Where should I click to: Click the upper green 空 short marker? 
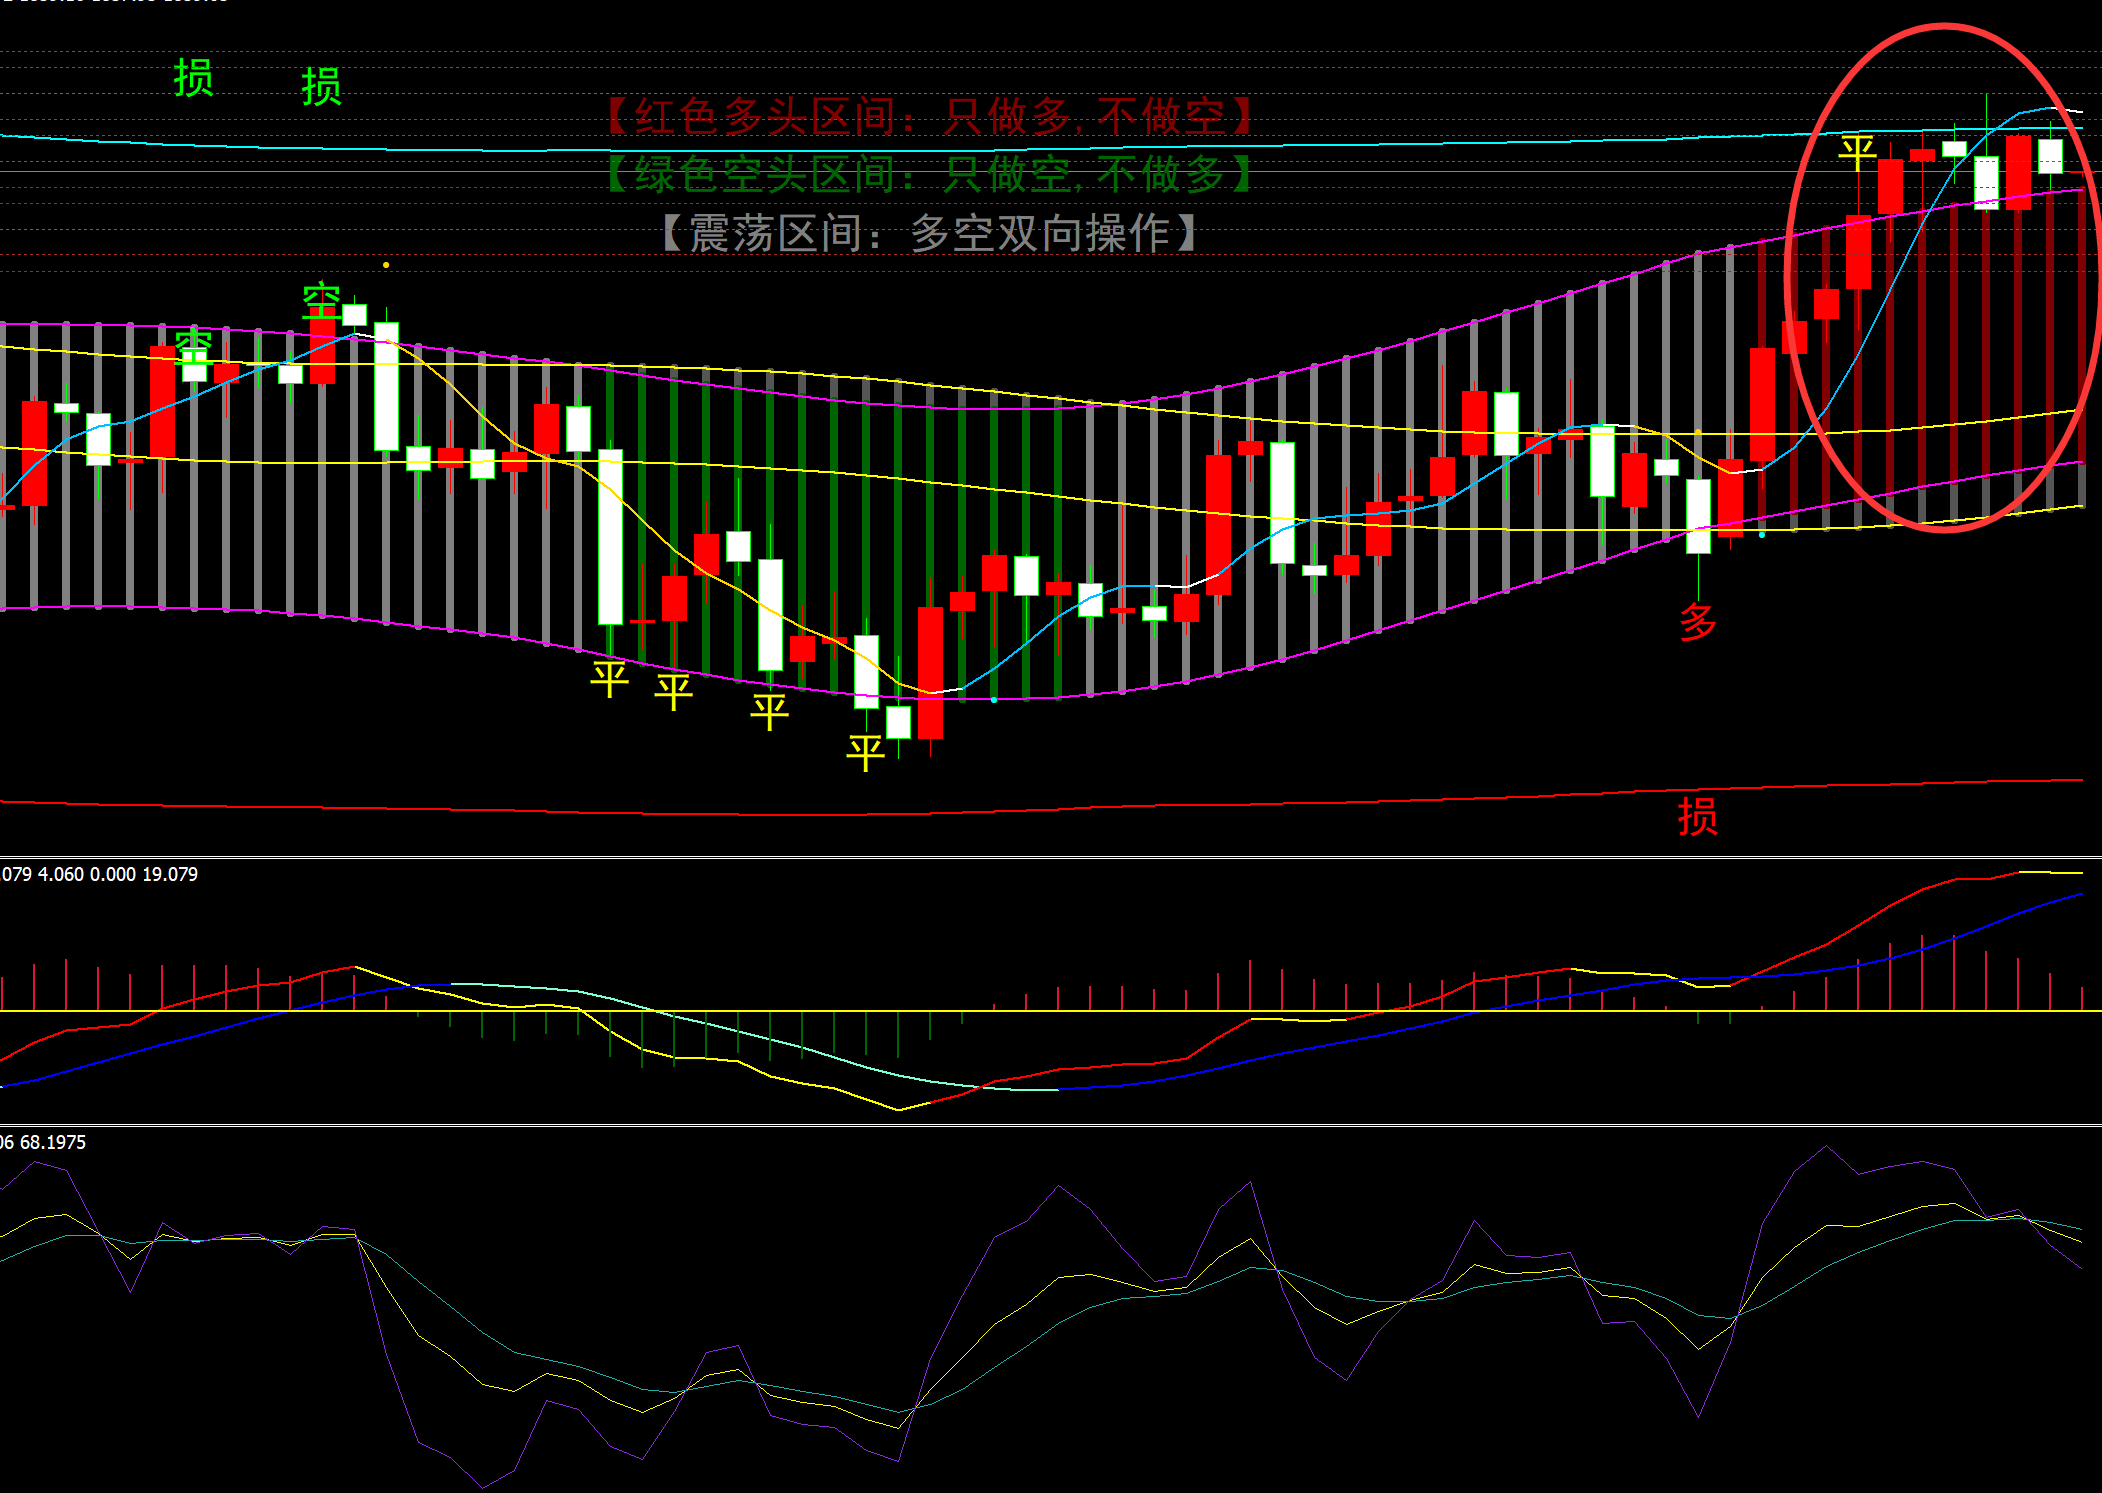pyautogui.click(x=321, y=300)
